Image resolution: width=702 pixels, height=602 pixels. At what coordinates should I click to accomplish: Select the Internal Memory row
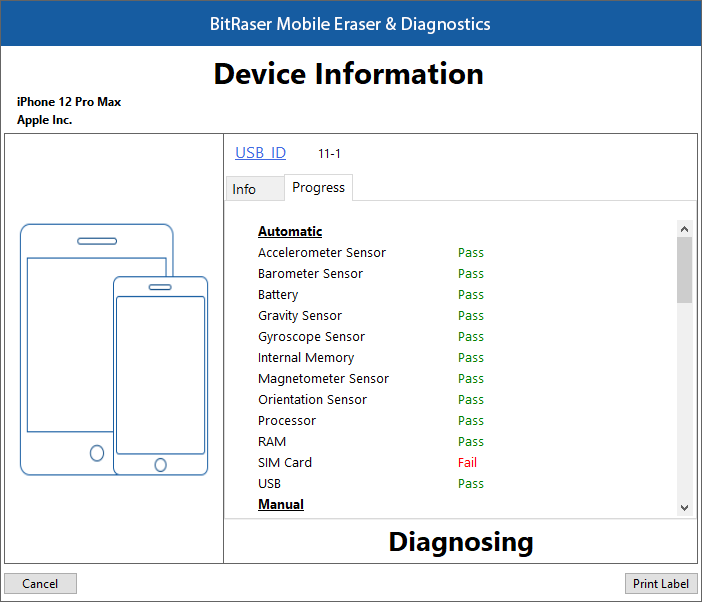(371, 358)
